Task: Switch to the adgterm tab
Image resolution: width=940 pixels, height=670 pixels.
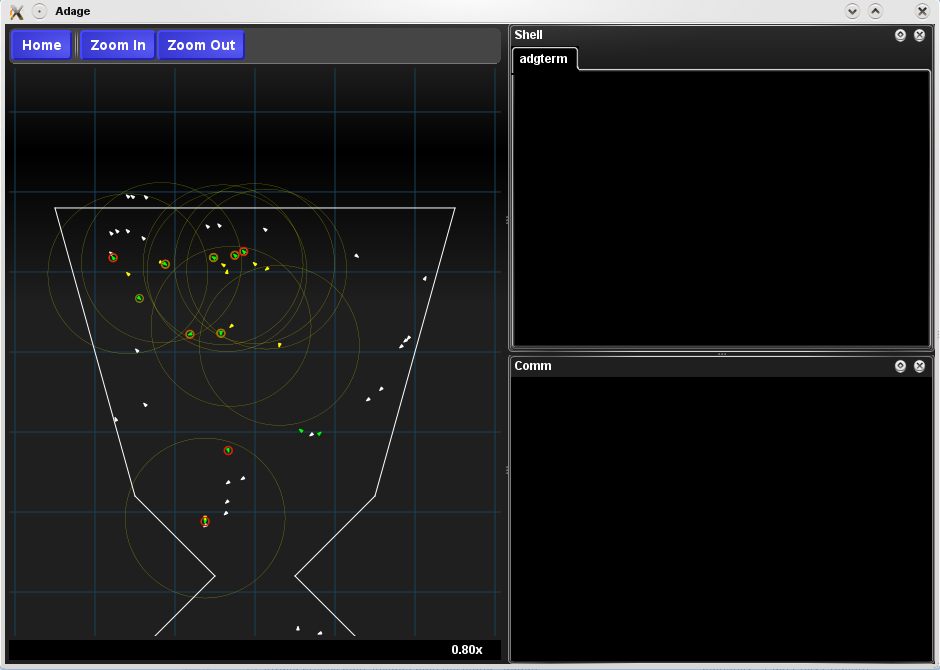Action: [x=544, y=59]
